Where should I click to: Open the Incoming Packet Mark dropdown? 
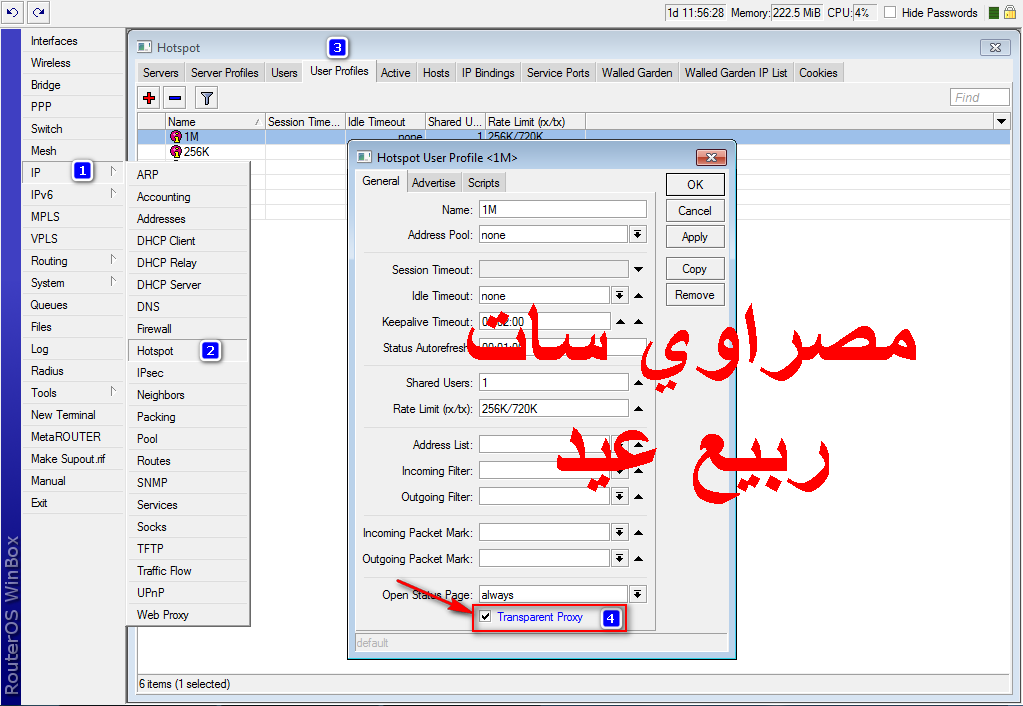click(x=619, y=532)
